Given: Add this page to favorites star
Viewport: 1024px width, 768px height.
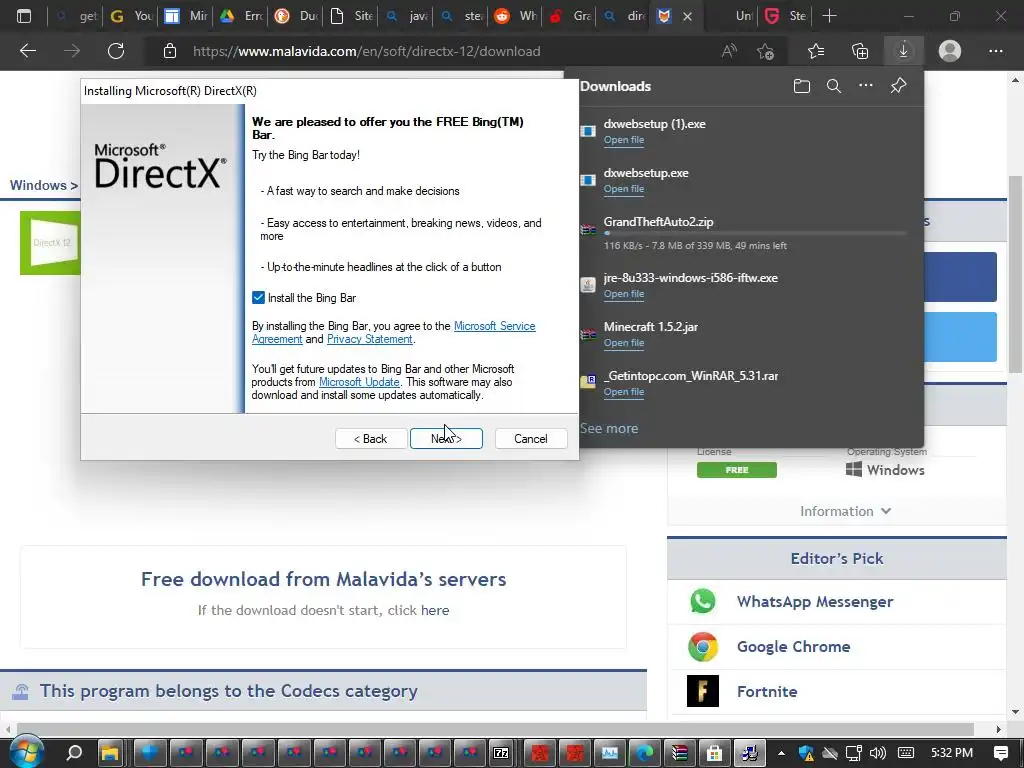Looking at the screenshot, I should [x=765, y=51].
